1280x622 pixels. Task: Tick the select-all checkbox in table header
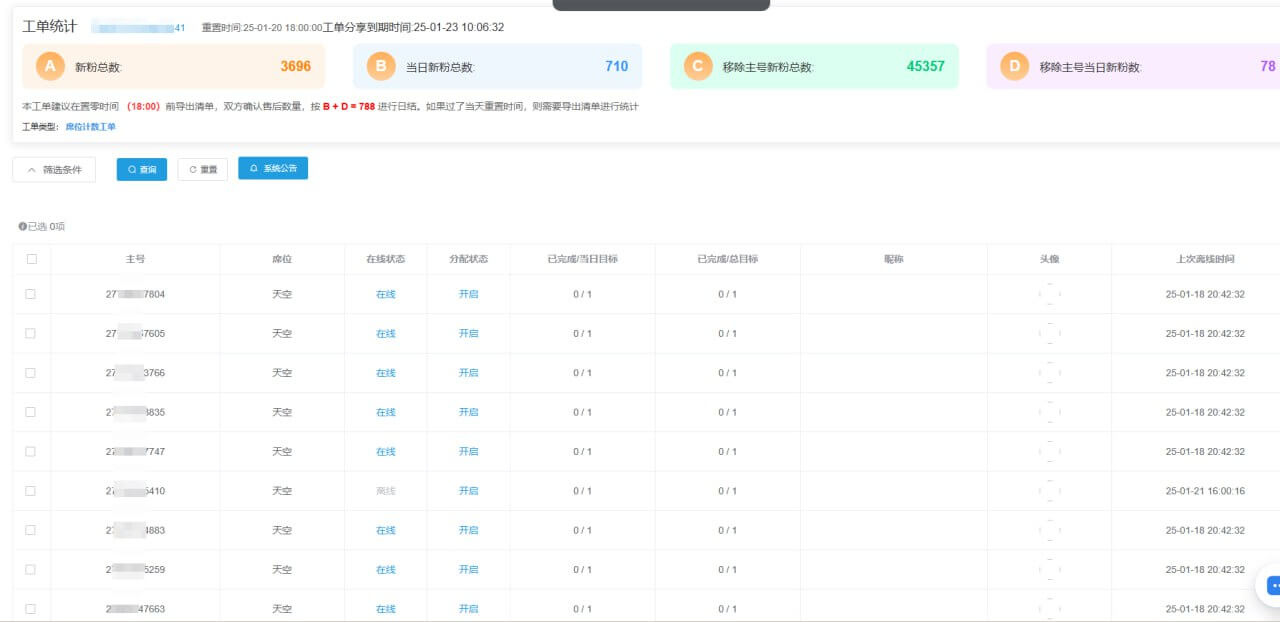point(32,259)
